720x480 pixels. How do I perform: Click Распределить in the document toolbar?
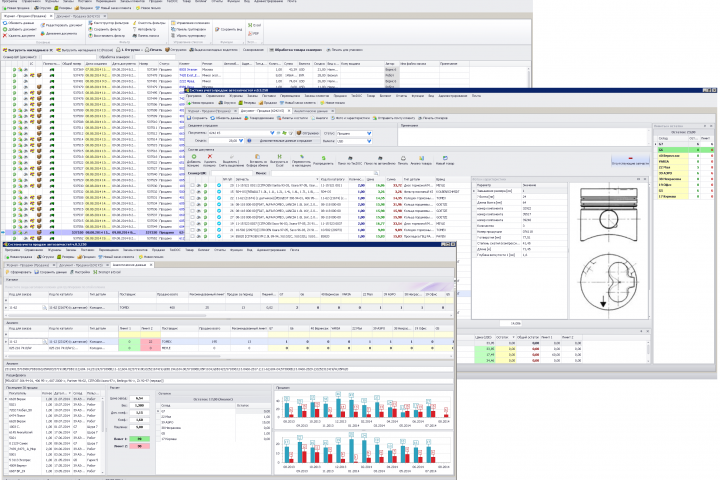pyautogui.click(x=323, y=160)
